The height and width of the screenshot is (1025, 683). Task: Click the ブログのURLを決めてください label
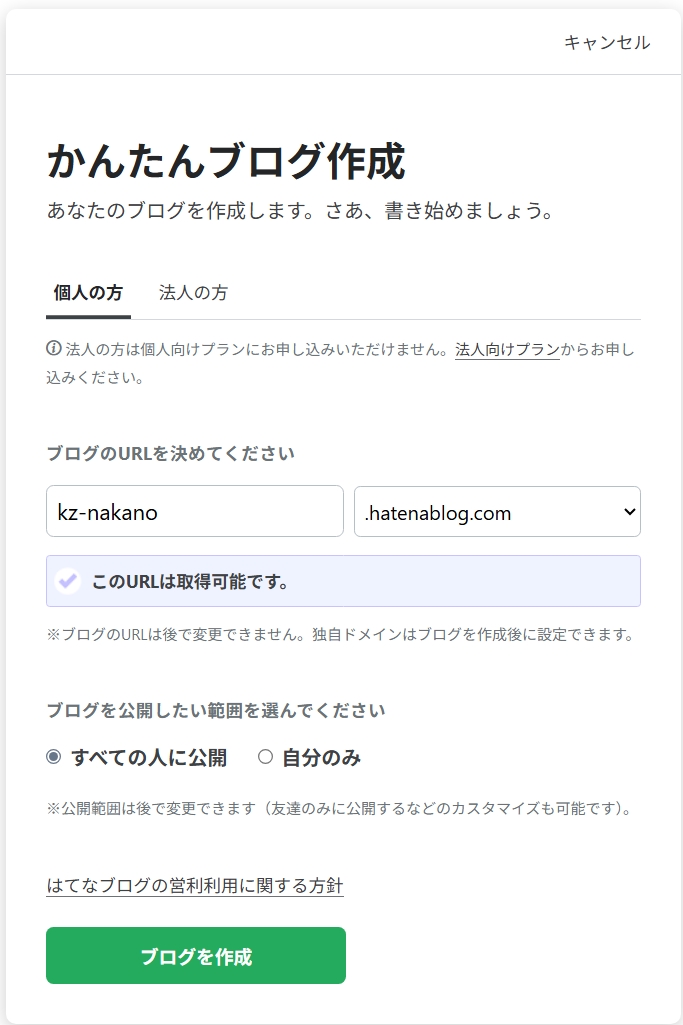pos(171,454)
